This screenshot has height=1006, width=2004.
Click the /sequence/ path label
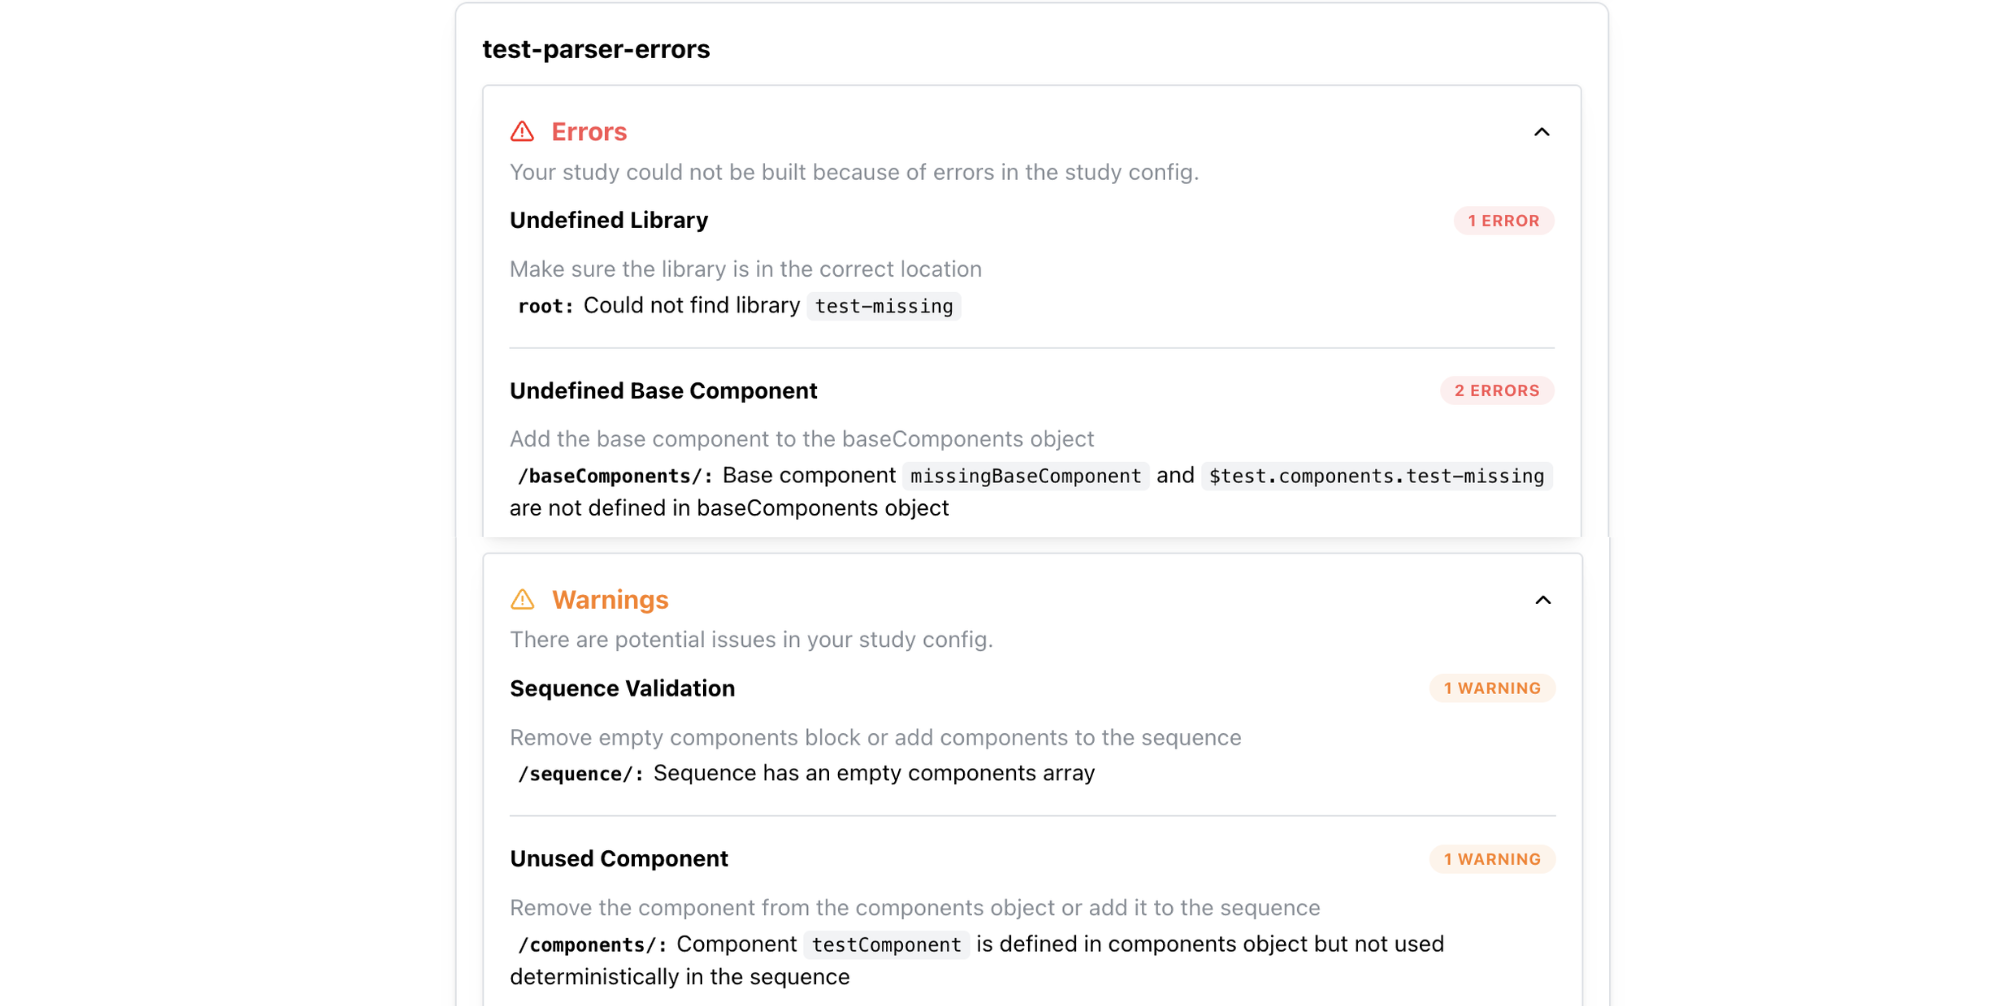point(578,773)
